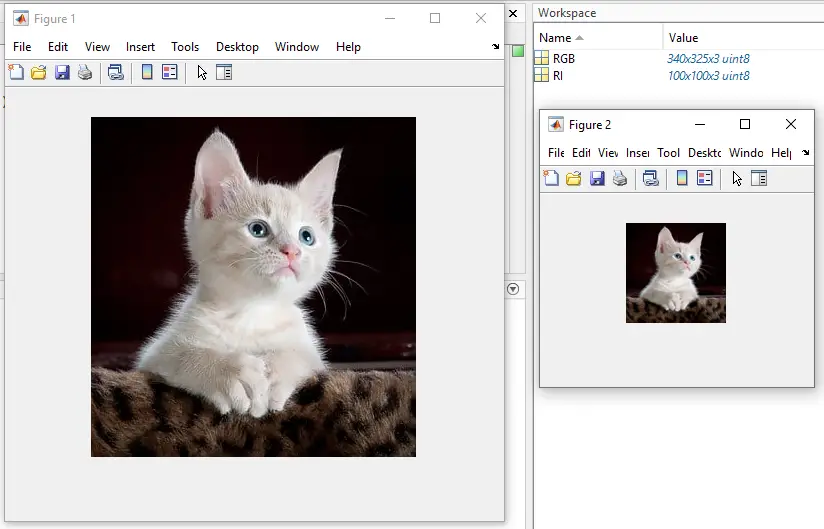Click circled down-arrow expander beside Figure 1

click(513, 289)
